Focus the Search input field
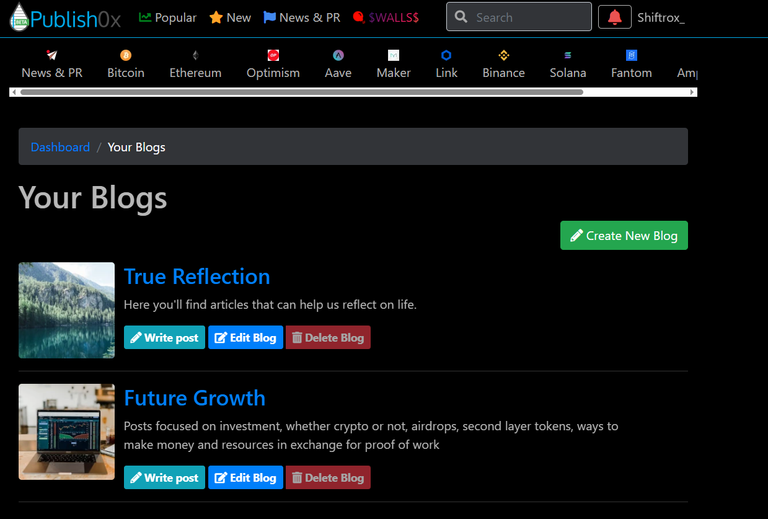 [519, 17]
